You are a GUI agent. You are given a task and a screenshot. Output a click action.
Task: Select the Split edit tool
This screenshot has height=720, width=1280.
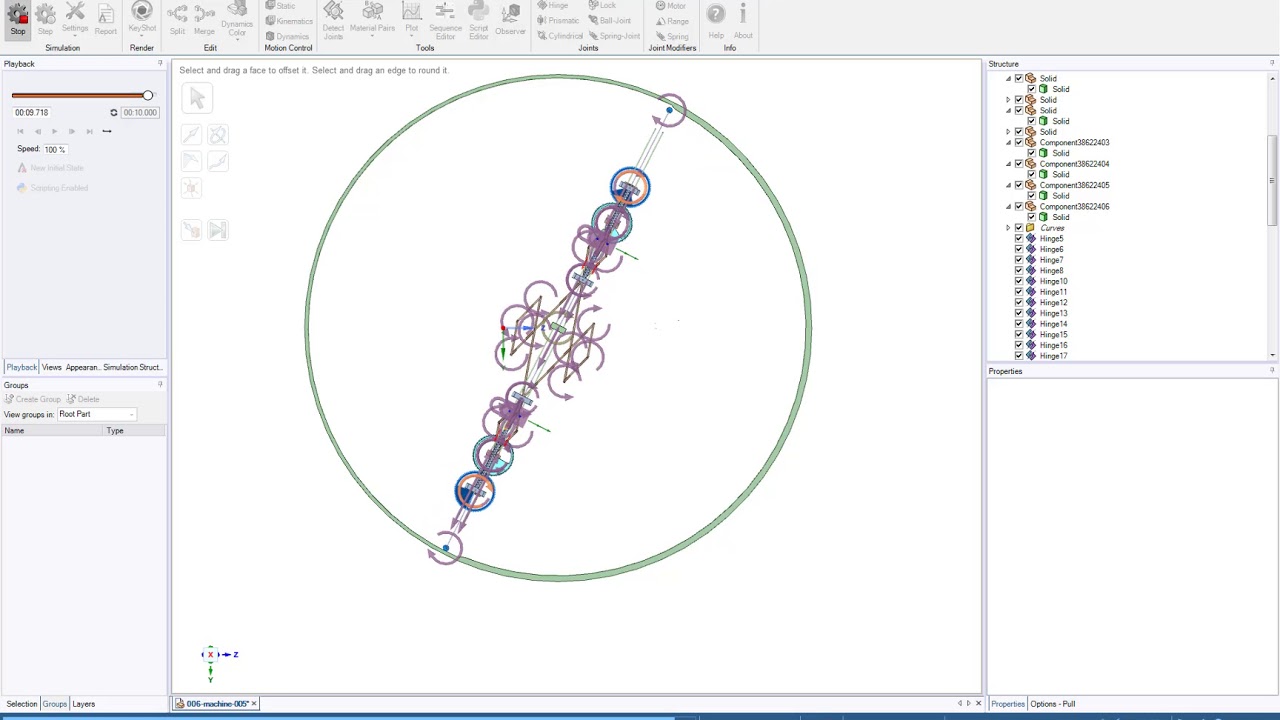[x=178, y=20]
